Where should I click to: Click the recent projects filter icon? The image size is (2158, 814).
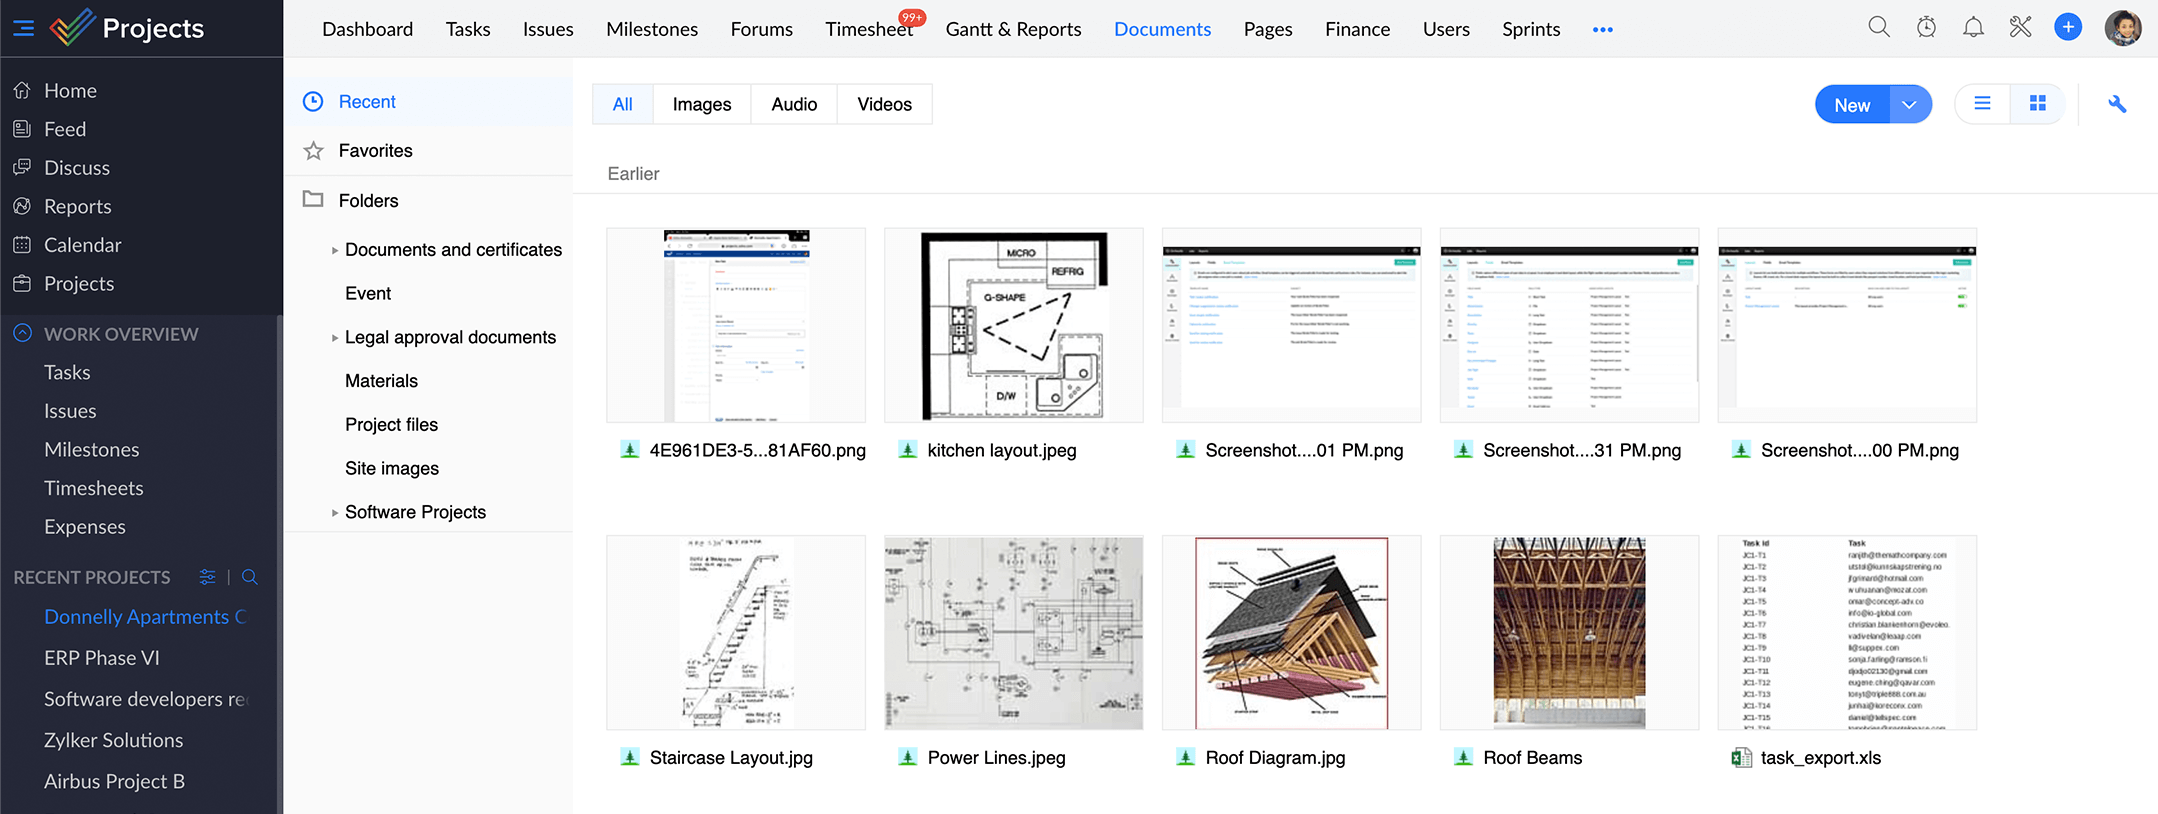click(207, 577)
